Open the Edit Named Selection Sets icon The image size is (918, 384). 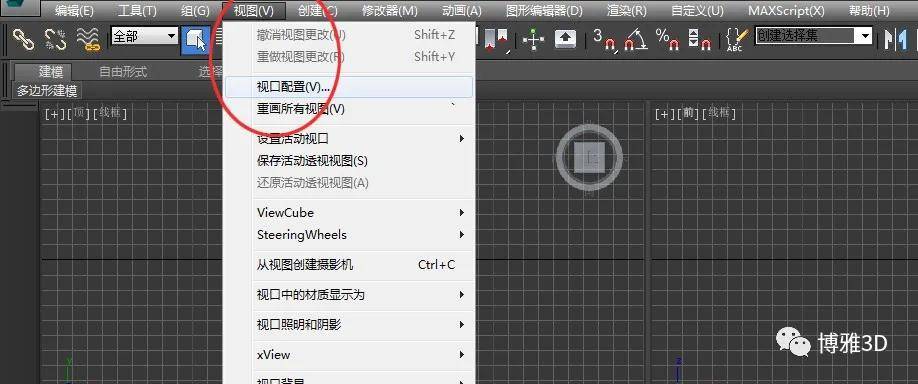(x=736, y=39)
